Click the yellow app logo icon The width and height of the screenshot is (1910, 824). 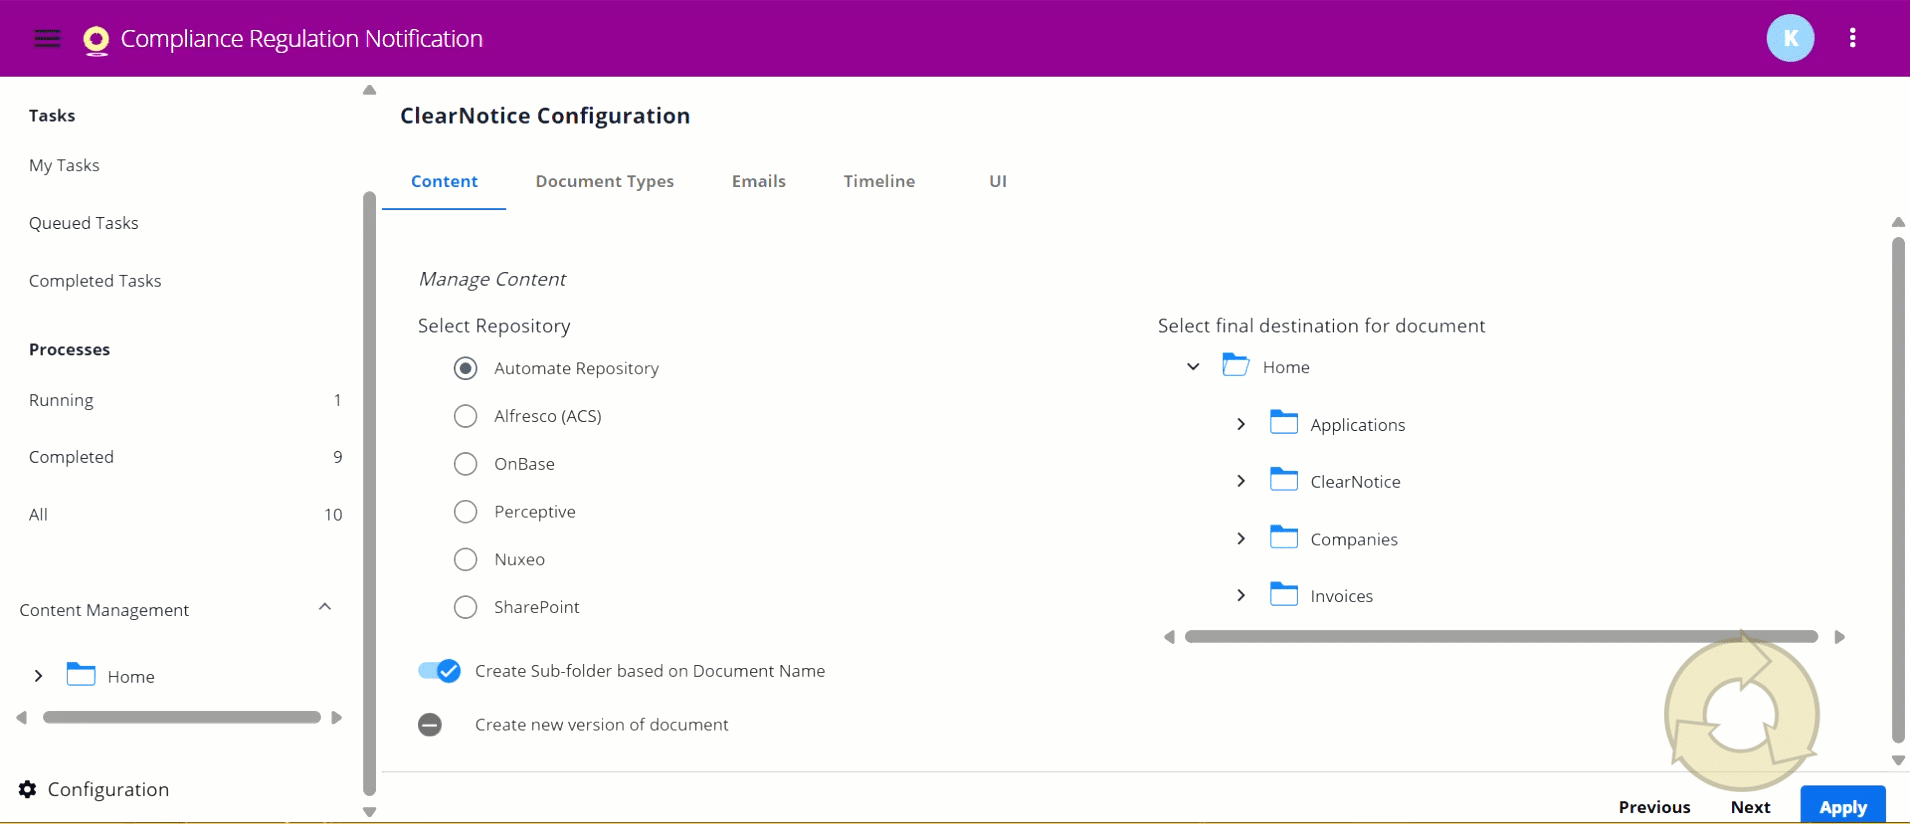96,40
